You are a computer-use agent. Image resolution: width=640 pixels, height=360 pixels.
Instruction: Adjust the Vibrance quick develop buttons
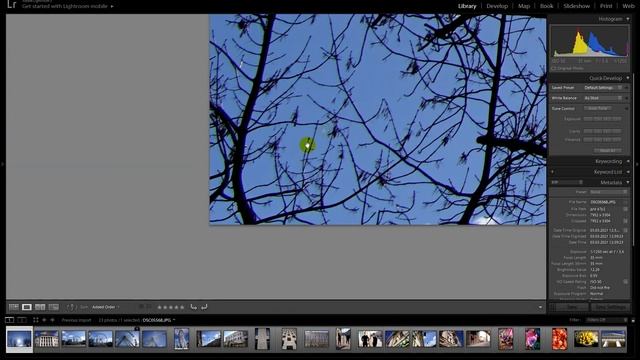(x=602, y=140)
